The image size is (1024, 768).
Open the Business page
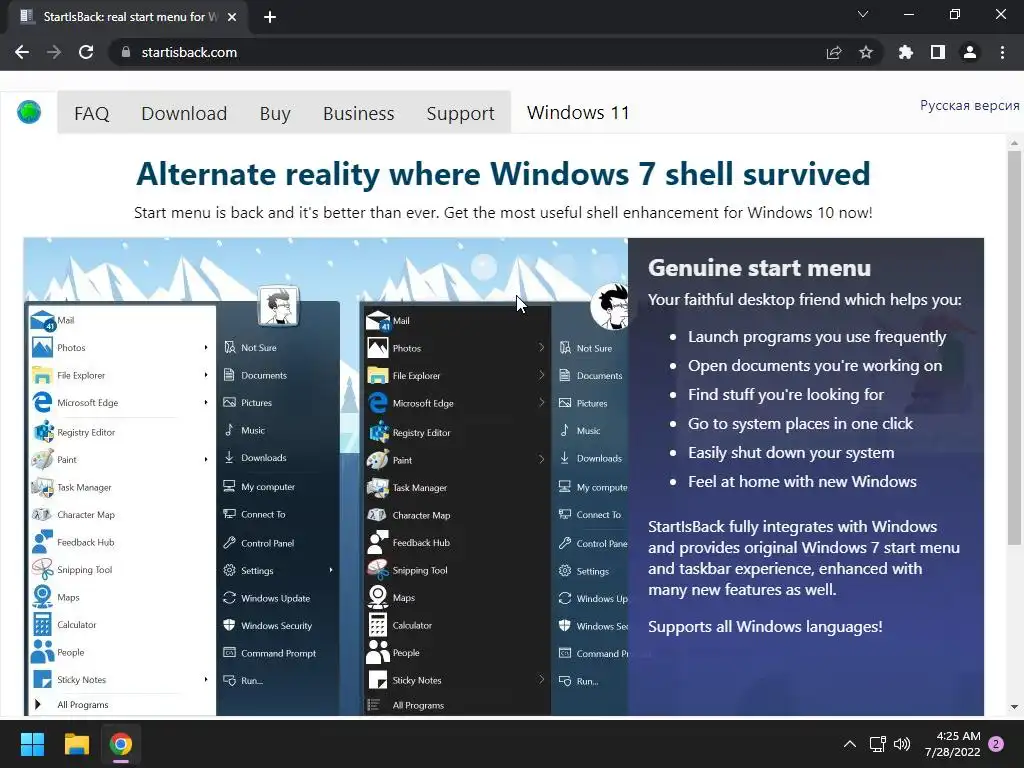pyautogui.click(x=359, y=114)
